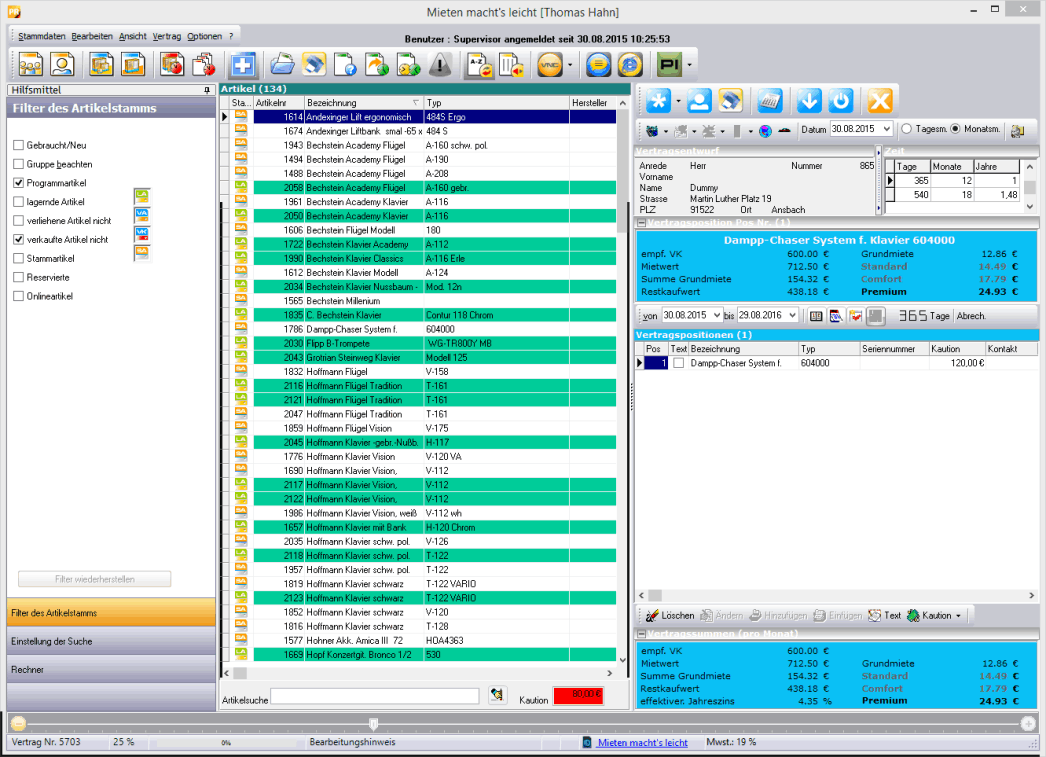Image resolution: width=1046 pixels, height=757 pixels.
Task: Click the document with question mark icon
Action: pyautogui.click(x=345, y=65)
